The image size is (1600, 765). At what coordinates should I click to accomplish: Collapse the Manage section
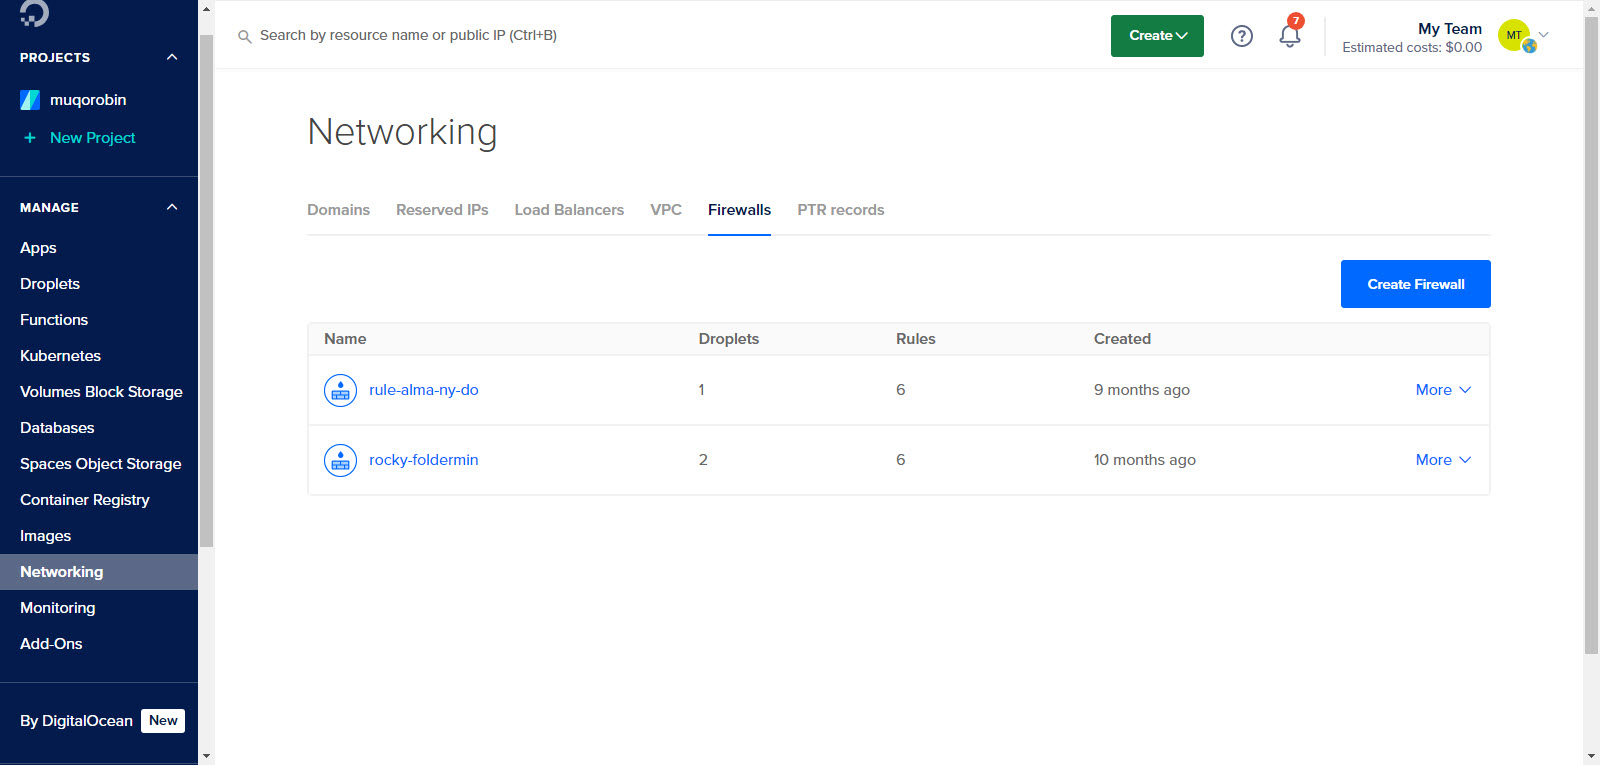172,207
